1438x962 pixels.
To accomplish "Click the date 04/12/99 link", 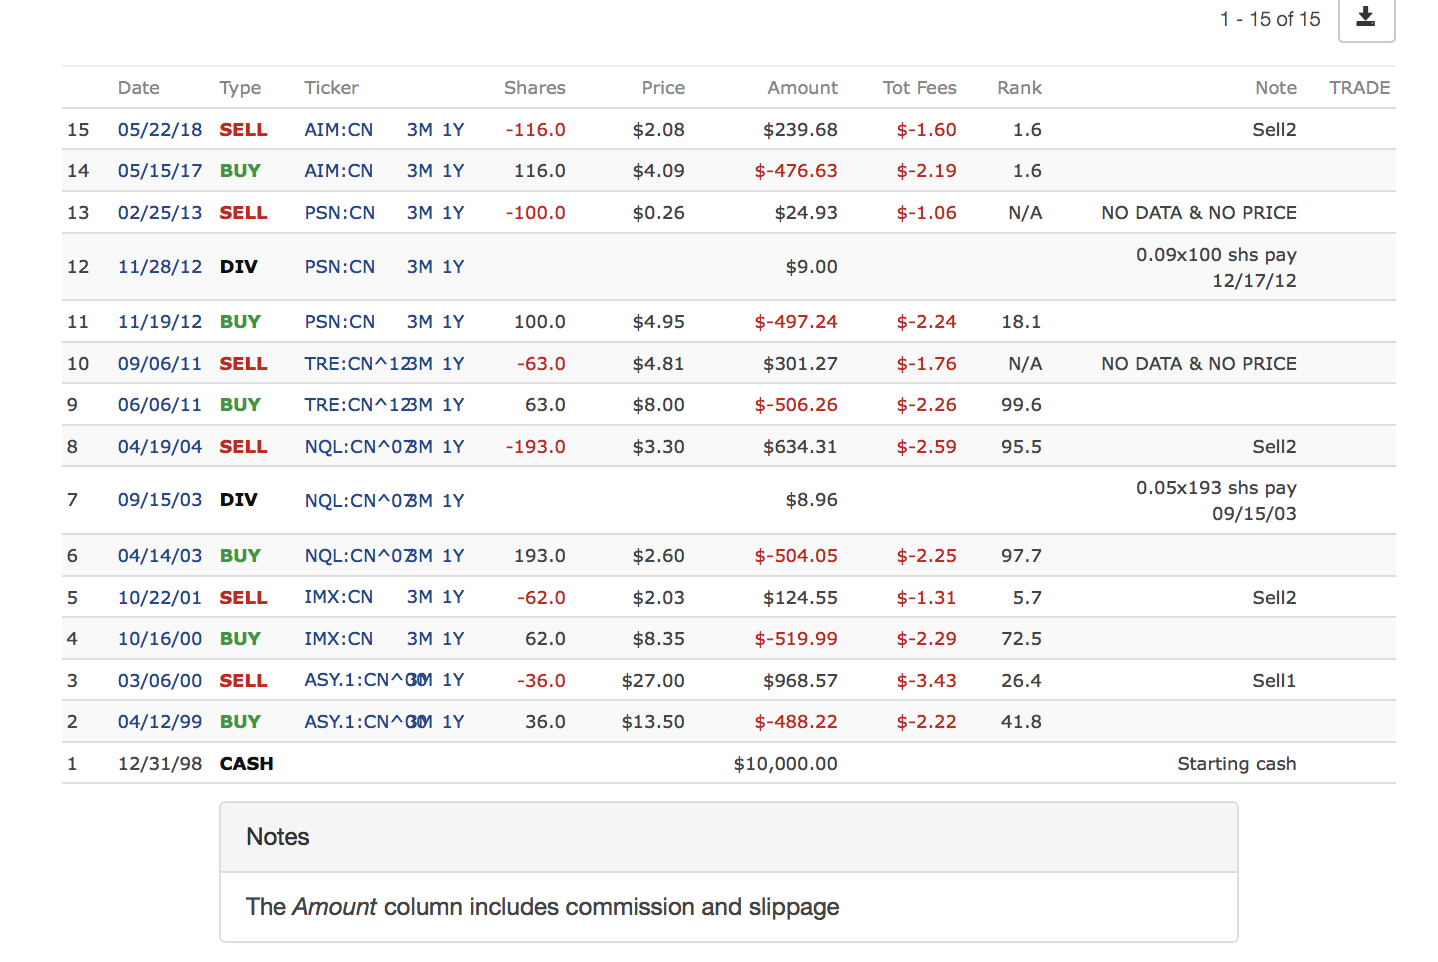I will (x=159, y=722).
